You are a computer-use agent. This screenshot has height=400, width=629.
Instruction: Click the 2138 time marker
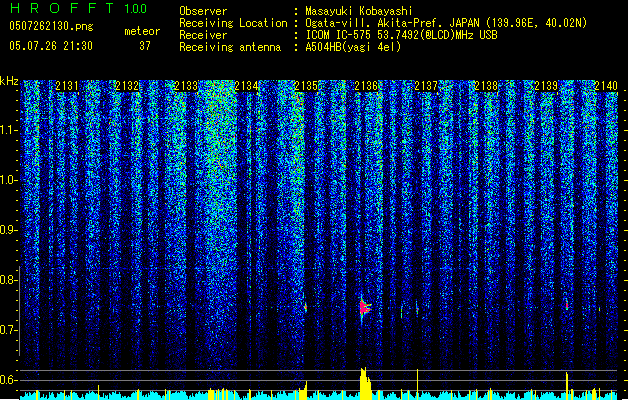point(486,86)
